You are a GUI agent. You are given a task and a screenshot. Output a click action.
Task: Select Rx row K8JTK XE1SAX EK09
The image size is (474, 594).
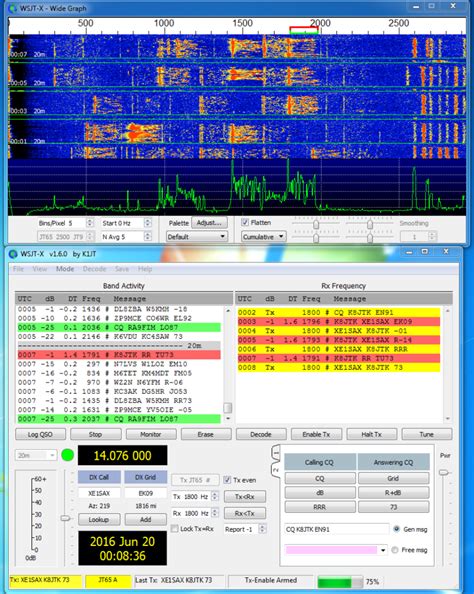point(339,322)
